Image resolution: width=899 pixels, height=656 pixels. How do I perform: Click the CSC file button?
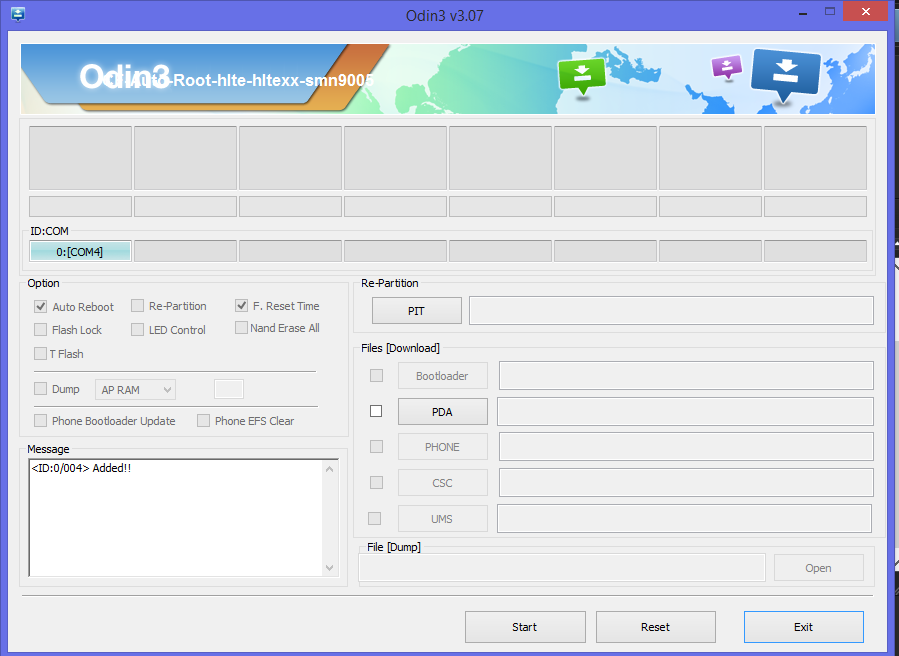click(443, 483)
